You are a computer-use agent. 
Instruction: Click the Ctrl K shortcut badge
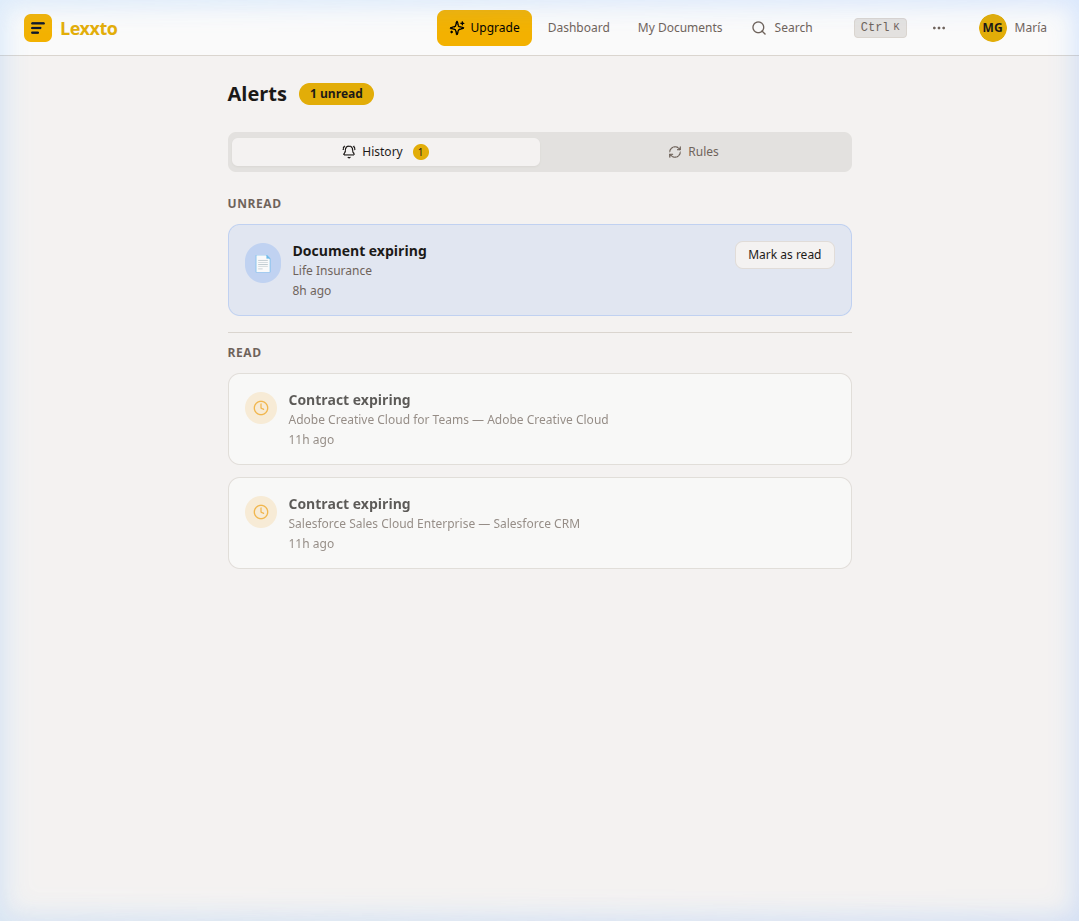880,28
